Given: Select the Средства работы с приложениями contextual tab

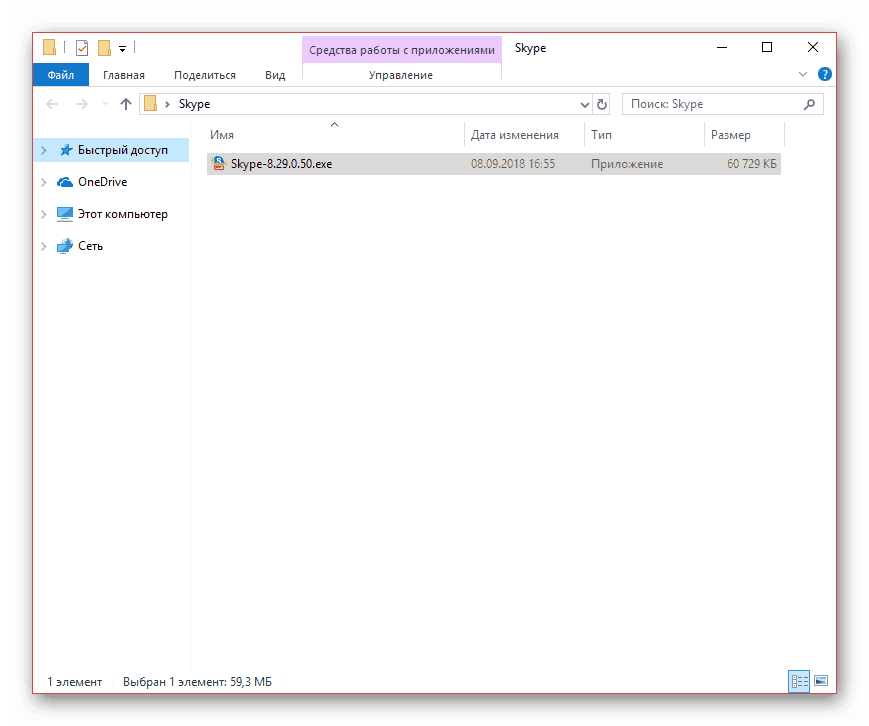Looking at the screenshot, I should point(402,50).
